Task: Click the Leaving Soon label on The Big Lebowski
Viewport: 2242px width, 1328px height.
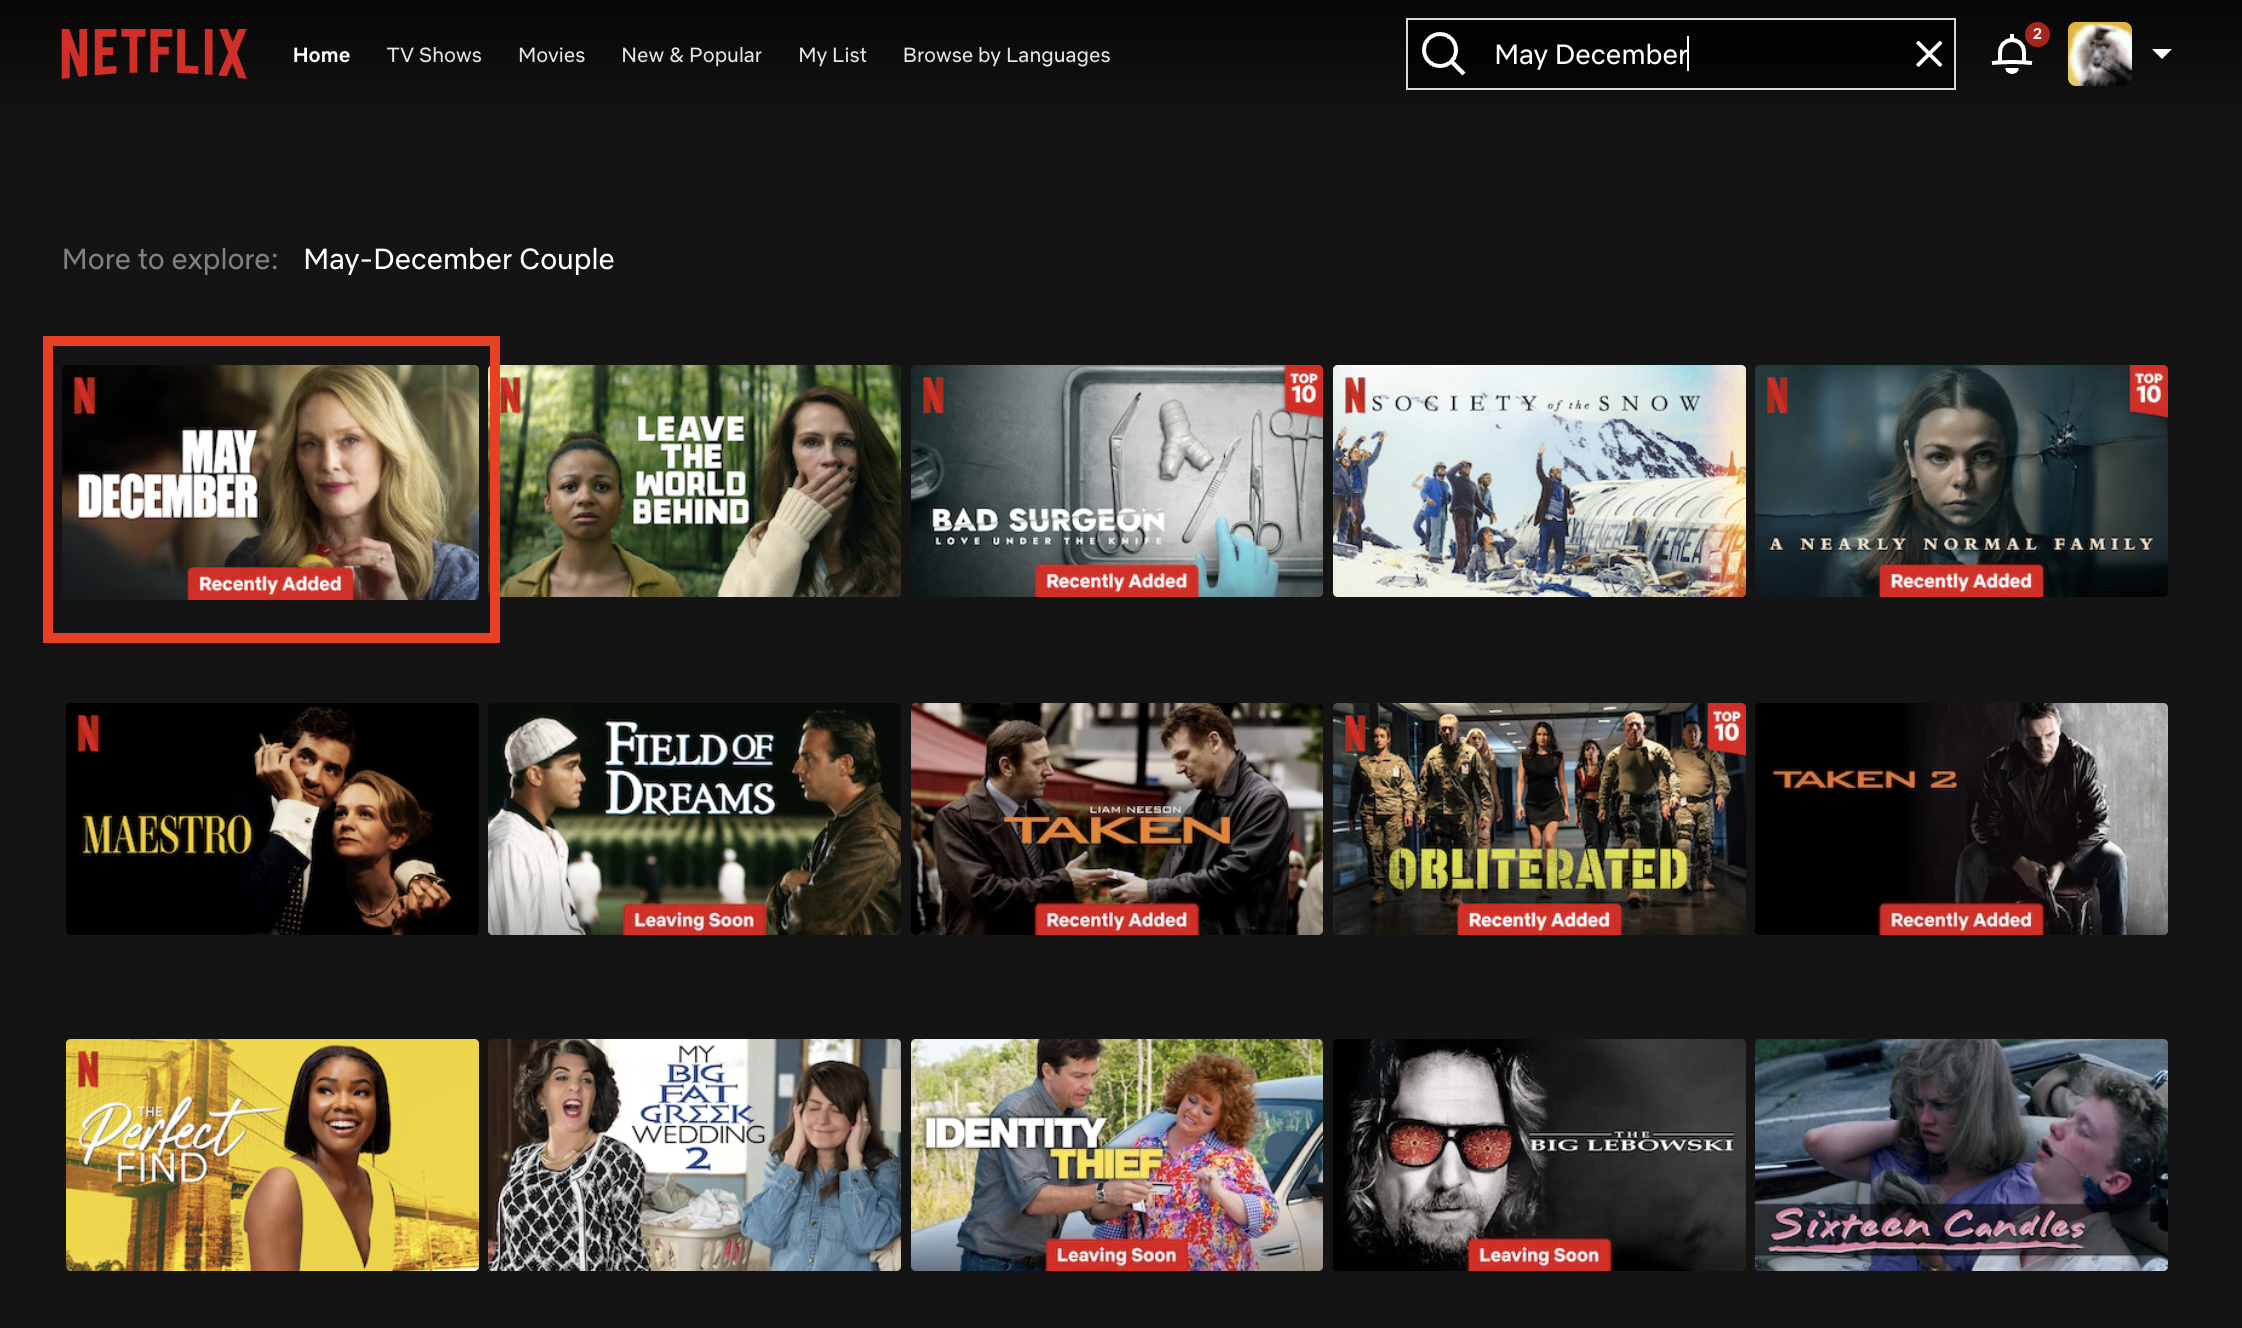Action: (1539, 1255)
